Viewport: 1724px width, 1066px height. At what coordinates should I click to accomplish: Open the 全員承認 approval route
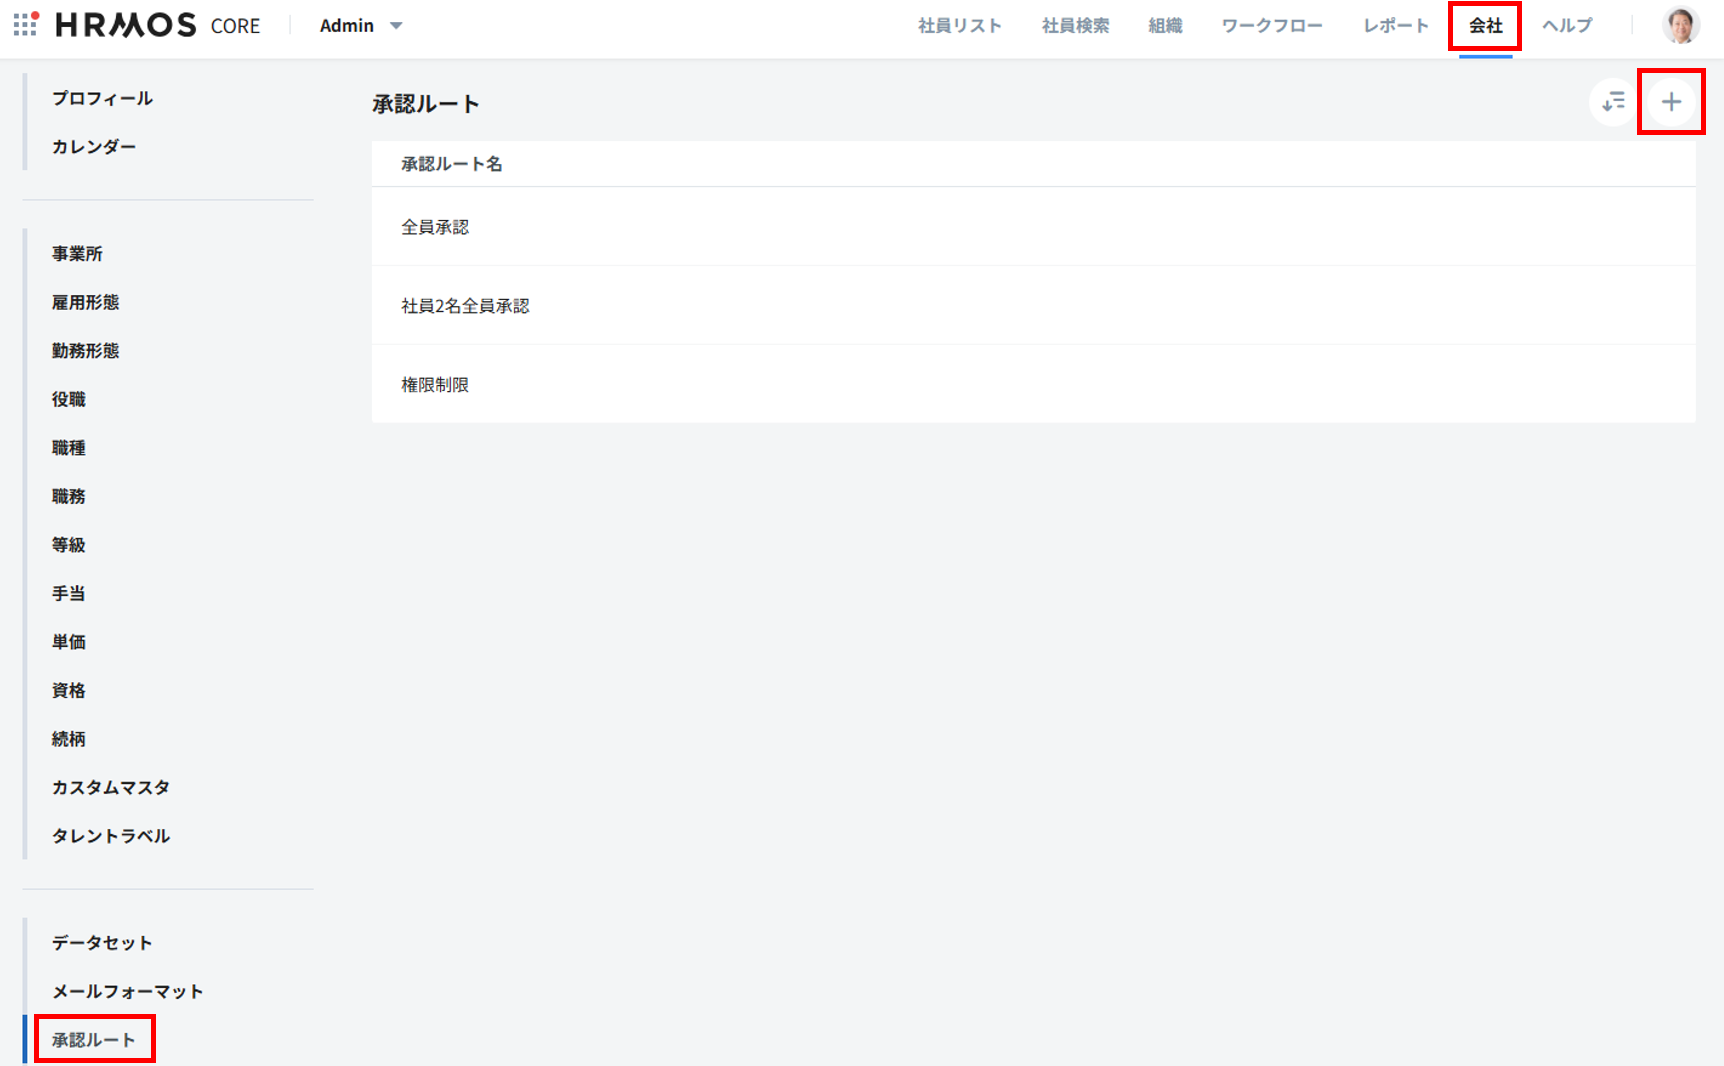tap(435, 227)
